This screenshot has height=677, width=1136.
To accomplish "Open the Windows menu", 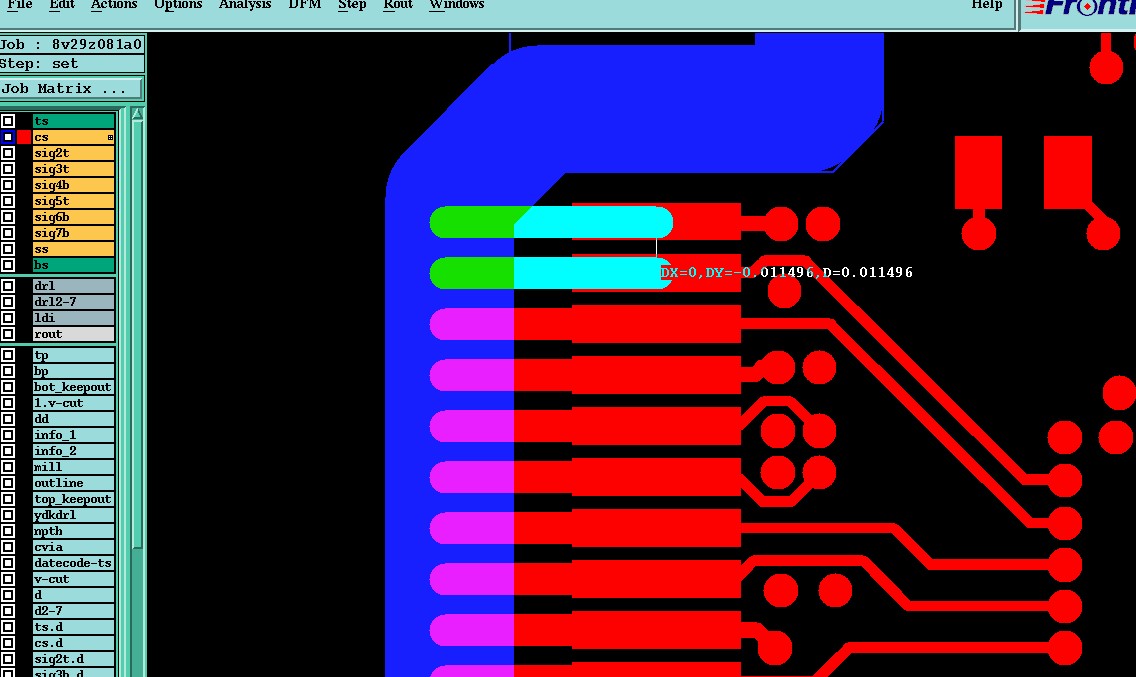I will click(456, 4).
